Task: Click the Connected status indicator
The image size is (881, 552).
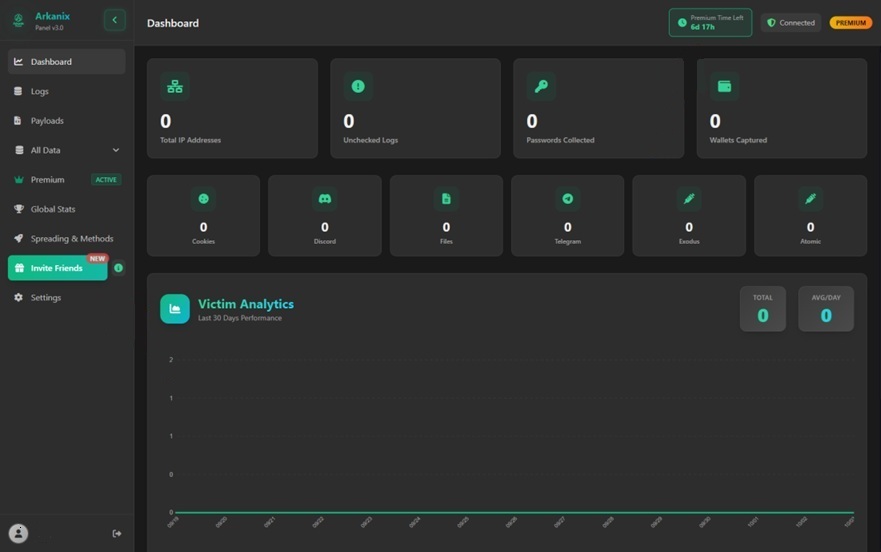Action: coord(791,22)
